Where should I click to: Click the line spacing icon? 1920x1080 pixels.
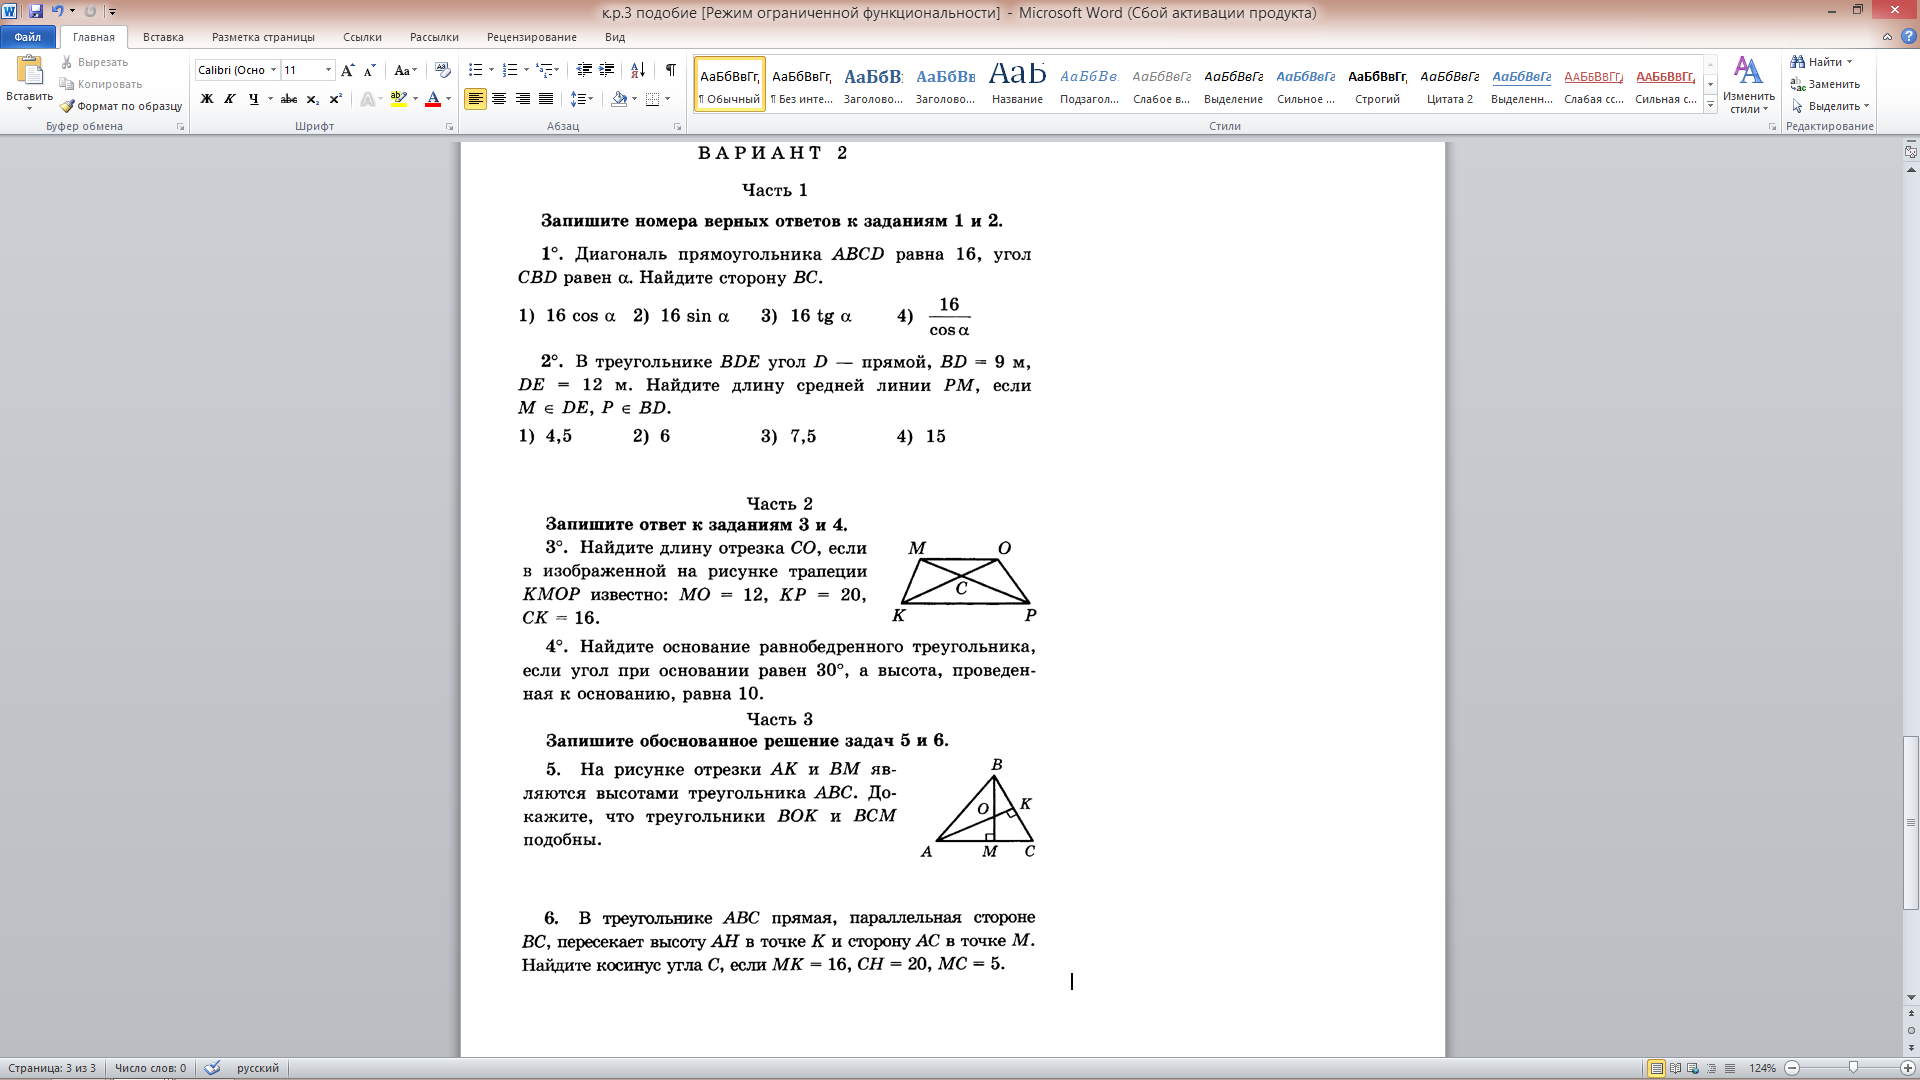577,99
